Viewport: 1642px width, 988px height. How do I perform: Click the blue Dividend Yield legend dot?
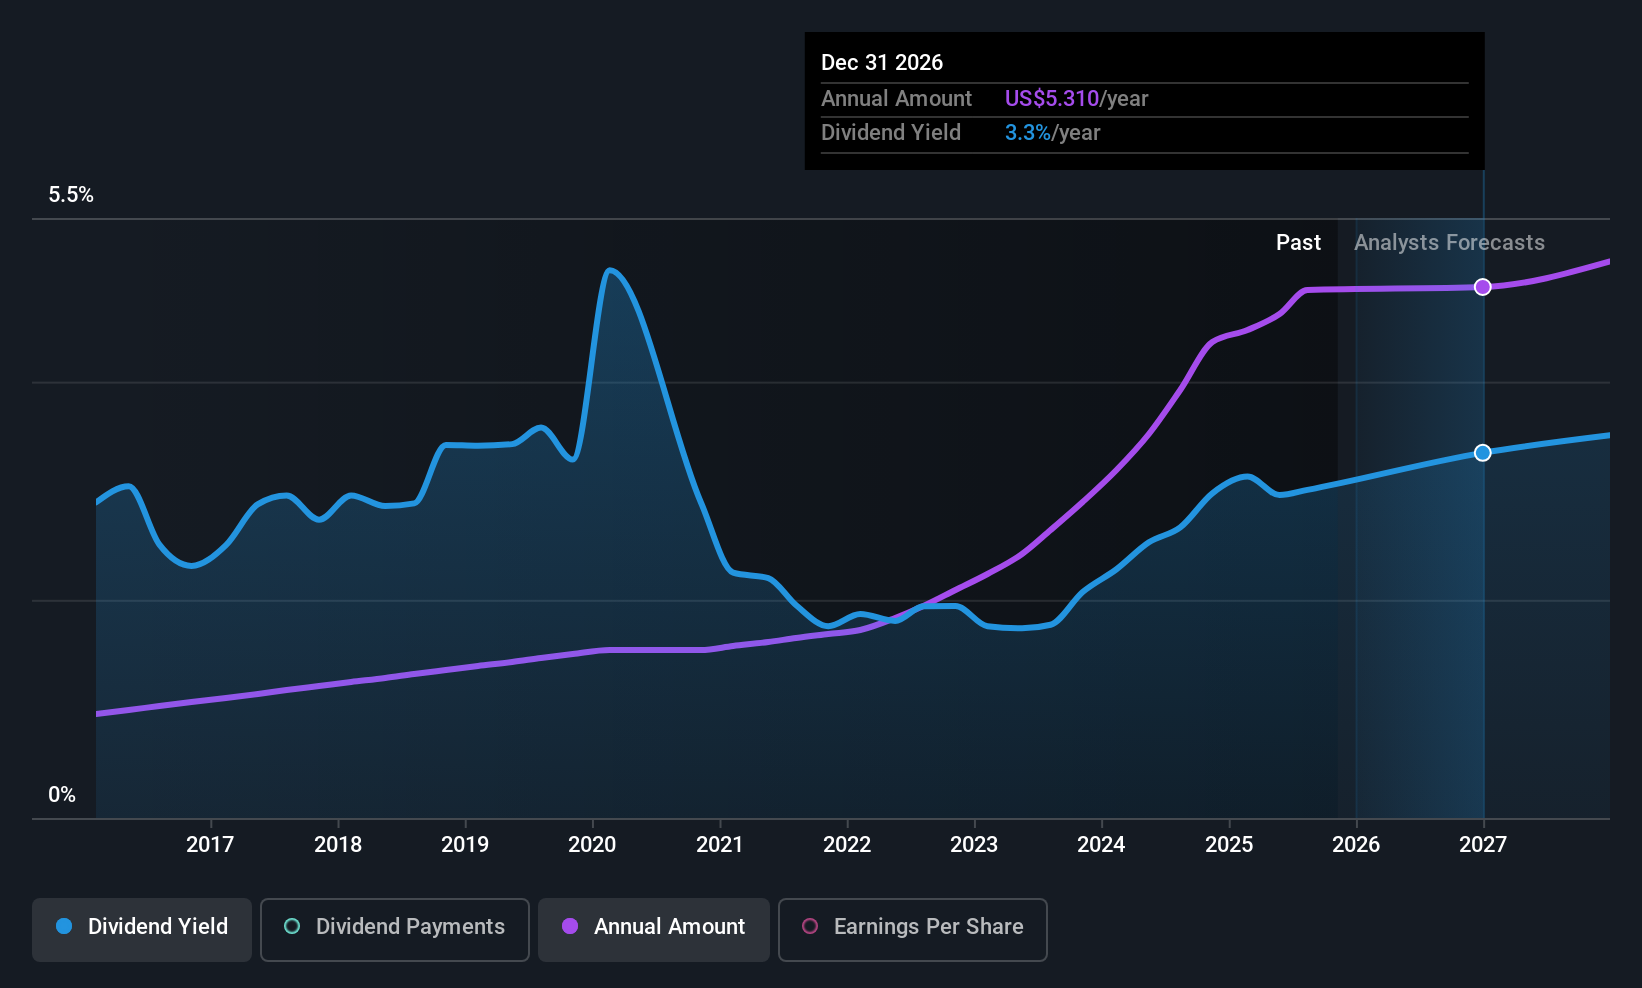pyautogui.click(x=64, y=926)
